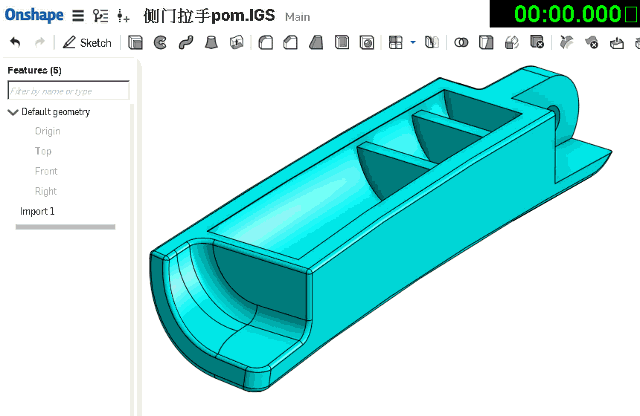Select the Loft tool

pos(211,42)
